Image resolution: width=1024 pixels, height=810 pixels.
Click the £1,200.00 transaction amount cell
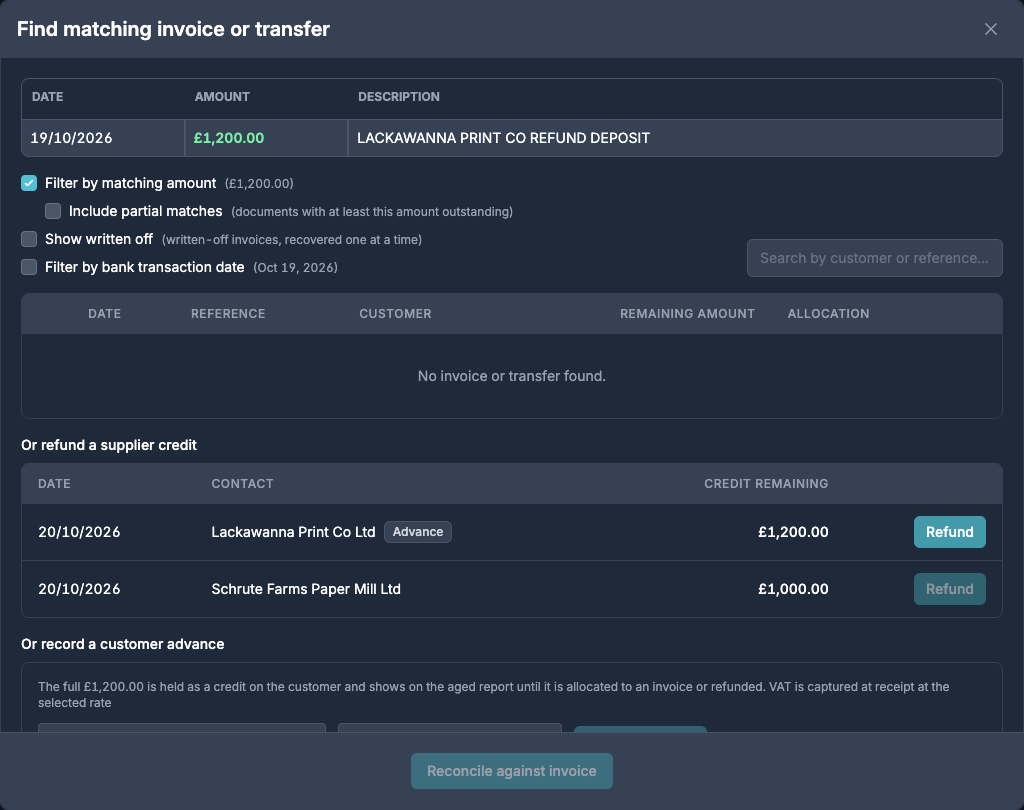(x=266, y=138)
